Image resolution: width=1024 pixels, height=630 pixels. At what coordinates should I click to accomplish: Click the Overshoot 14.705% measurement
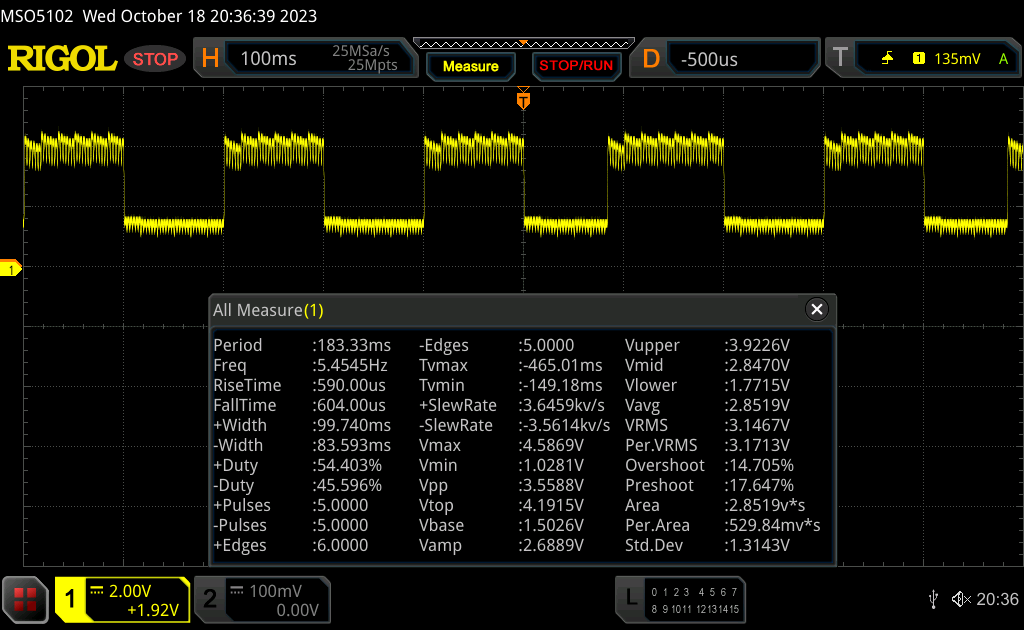point(709,465)
